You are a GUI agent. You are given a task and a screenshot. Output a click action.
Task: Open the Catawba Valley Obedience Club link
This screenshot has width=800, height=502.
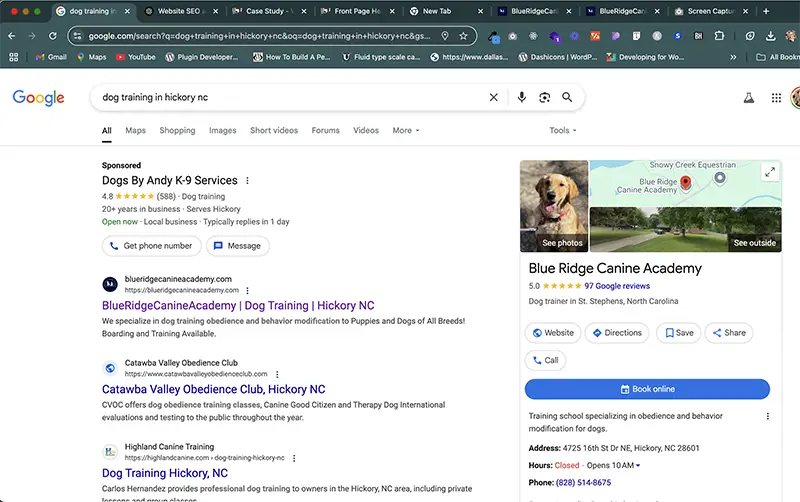click(x=213, y=389)
